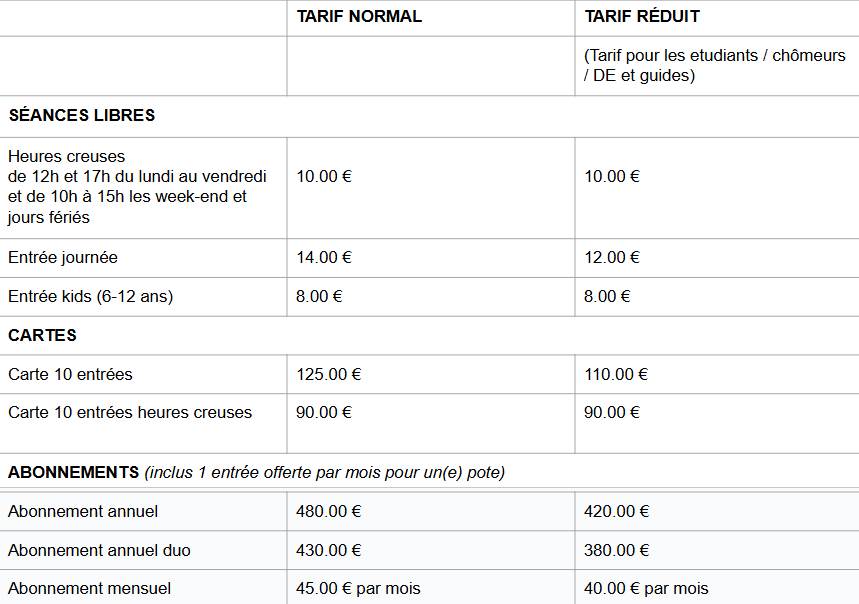This screenshot has height=604, width=859.
Task: Click the reduced 110.00 € card price
Action: coord(616,374)
